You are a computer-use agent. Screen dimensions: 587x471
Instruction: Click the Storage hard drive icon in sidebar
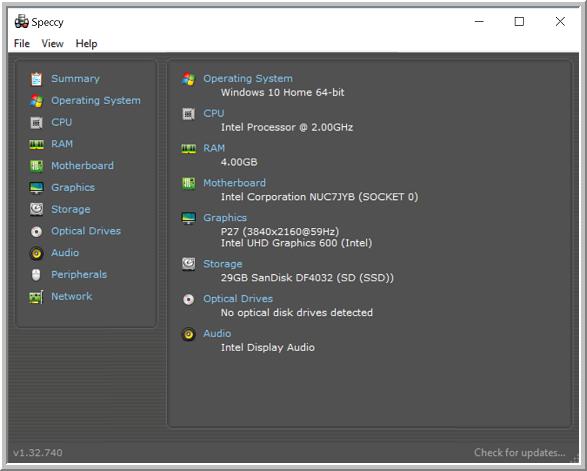pos(36,209)
